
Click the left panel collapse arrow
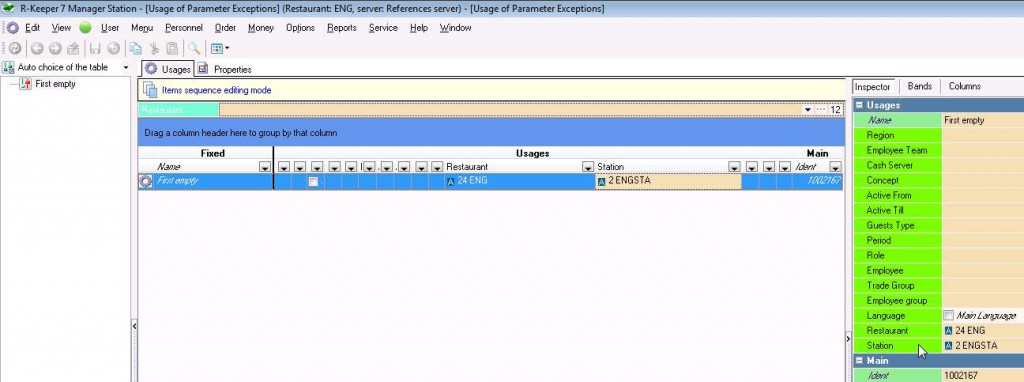[135, 325]
